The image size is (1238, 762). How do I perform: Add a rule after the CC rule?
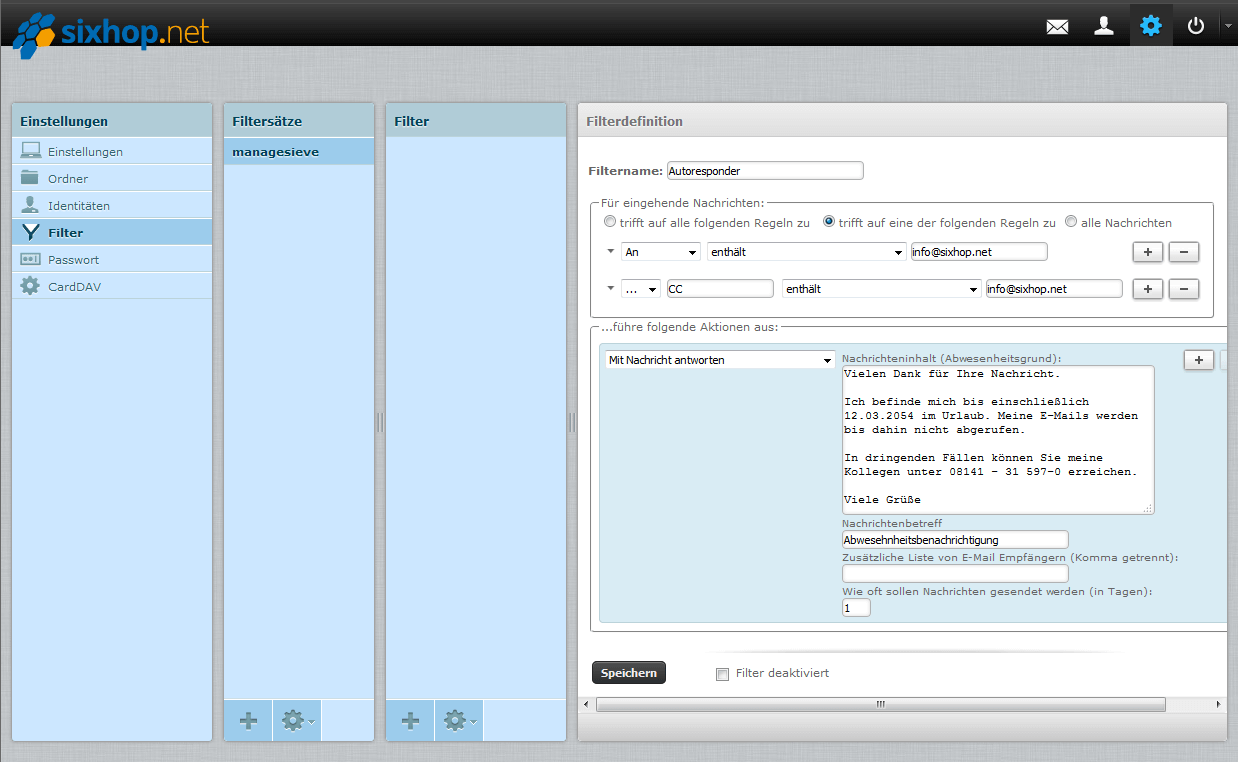tap(1147, 289)
